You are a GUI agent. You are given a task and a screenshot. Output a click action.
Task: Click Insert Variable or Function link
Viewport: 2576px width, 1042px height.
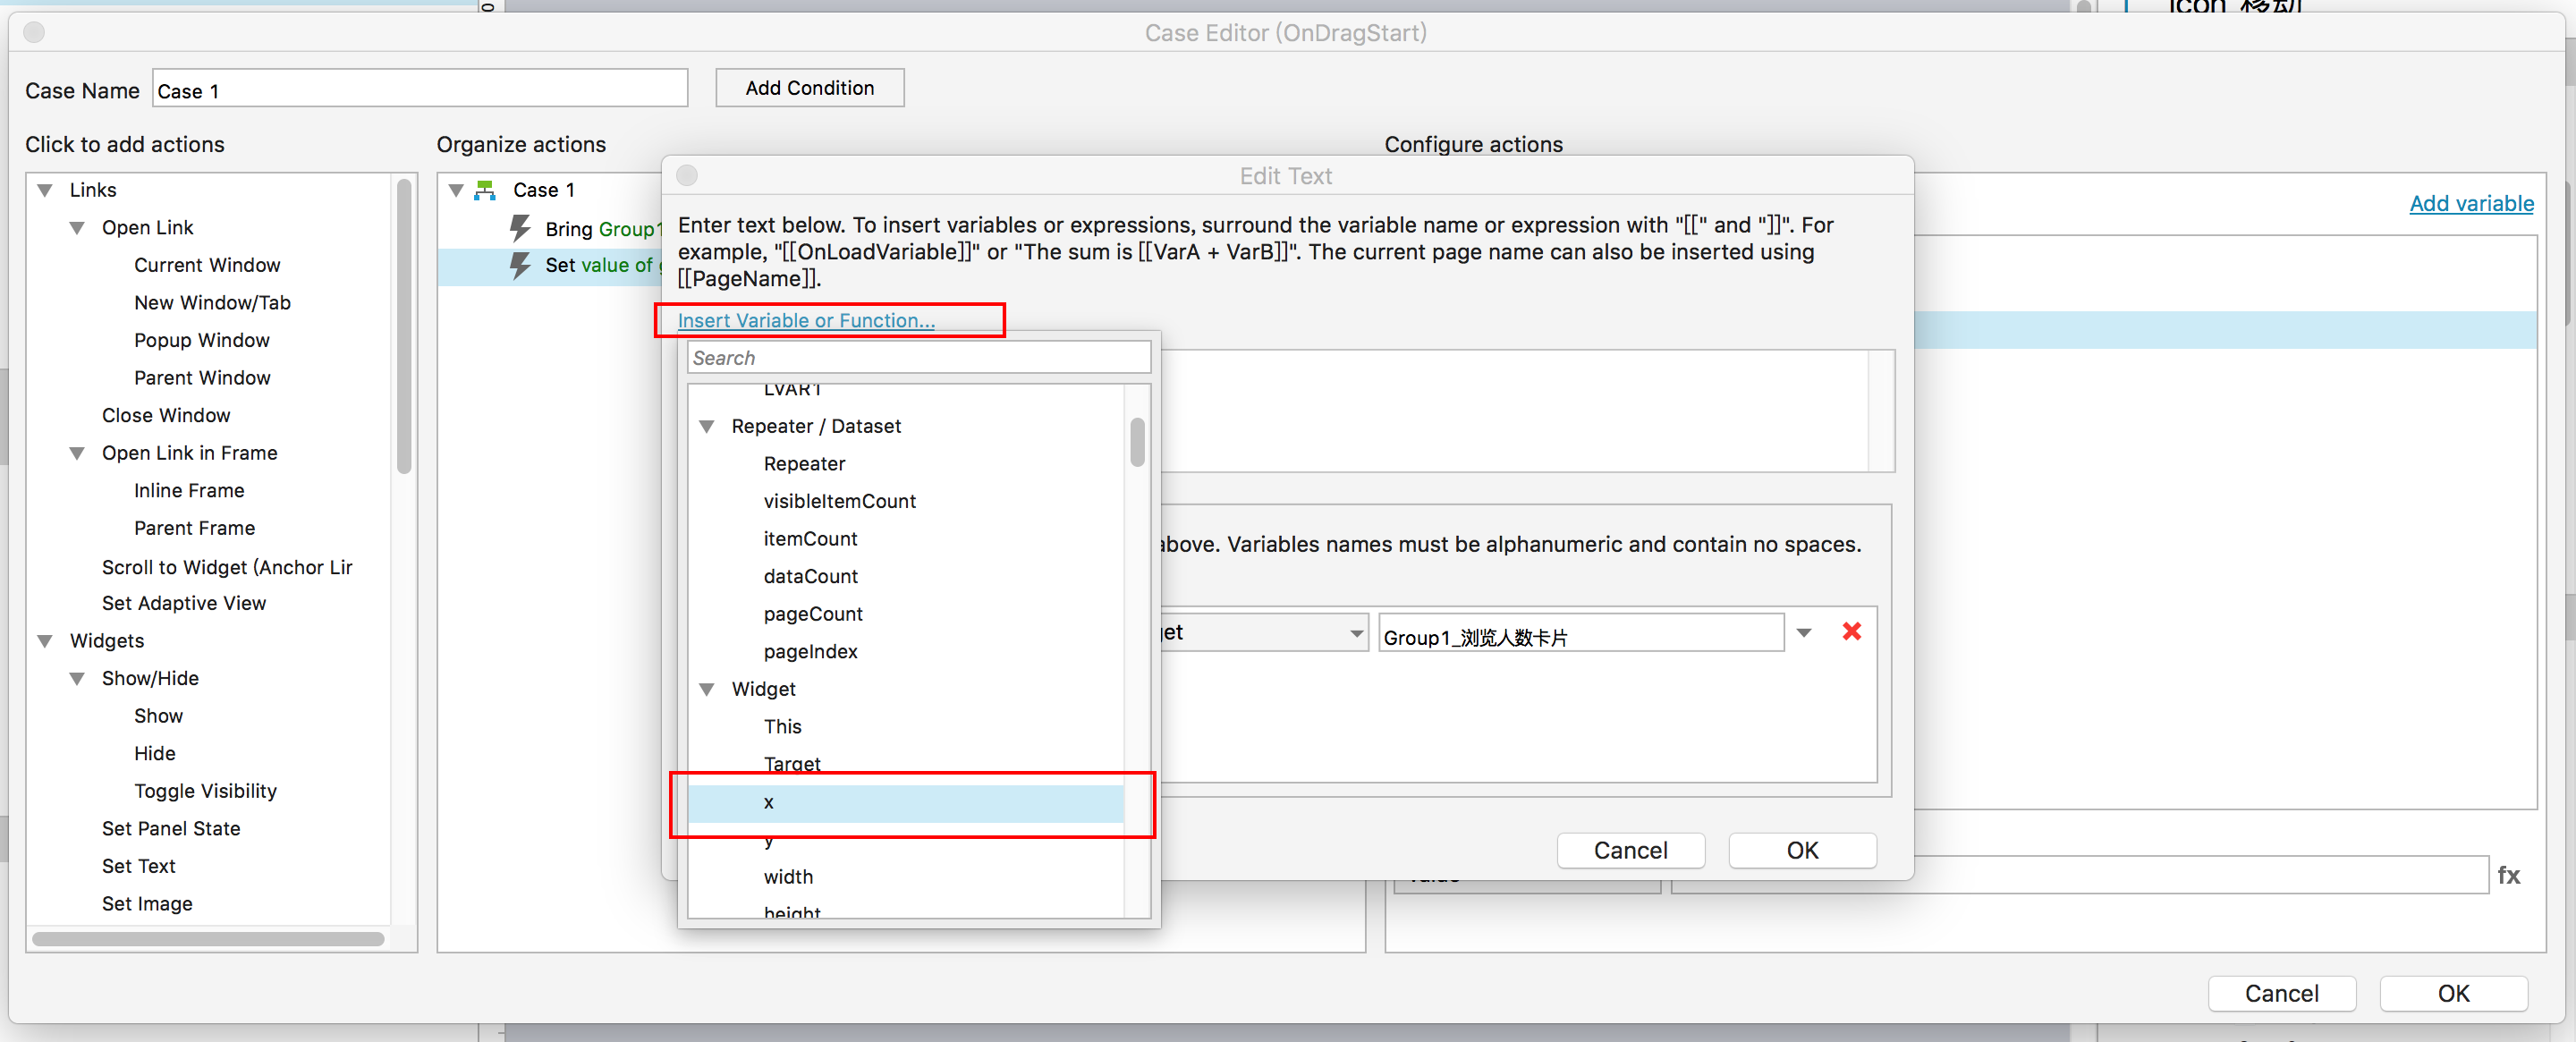pyautogui.click(x=806, y=320)
